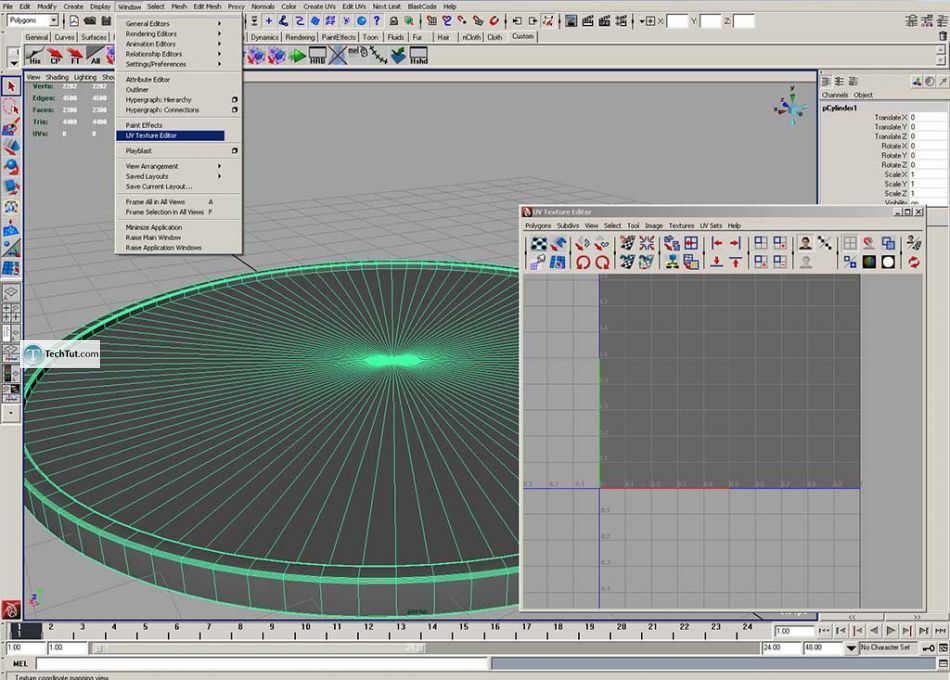
Task: Click align UVs up arrow icon
Action: tap(736, 262)
